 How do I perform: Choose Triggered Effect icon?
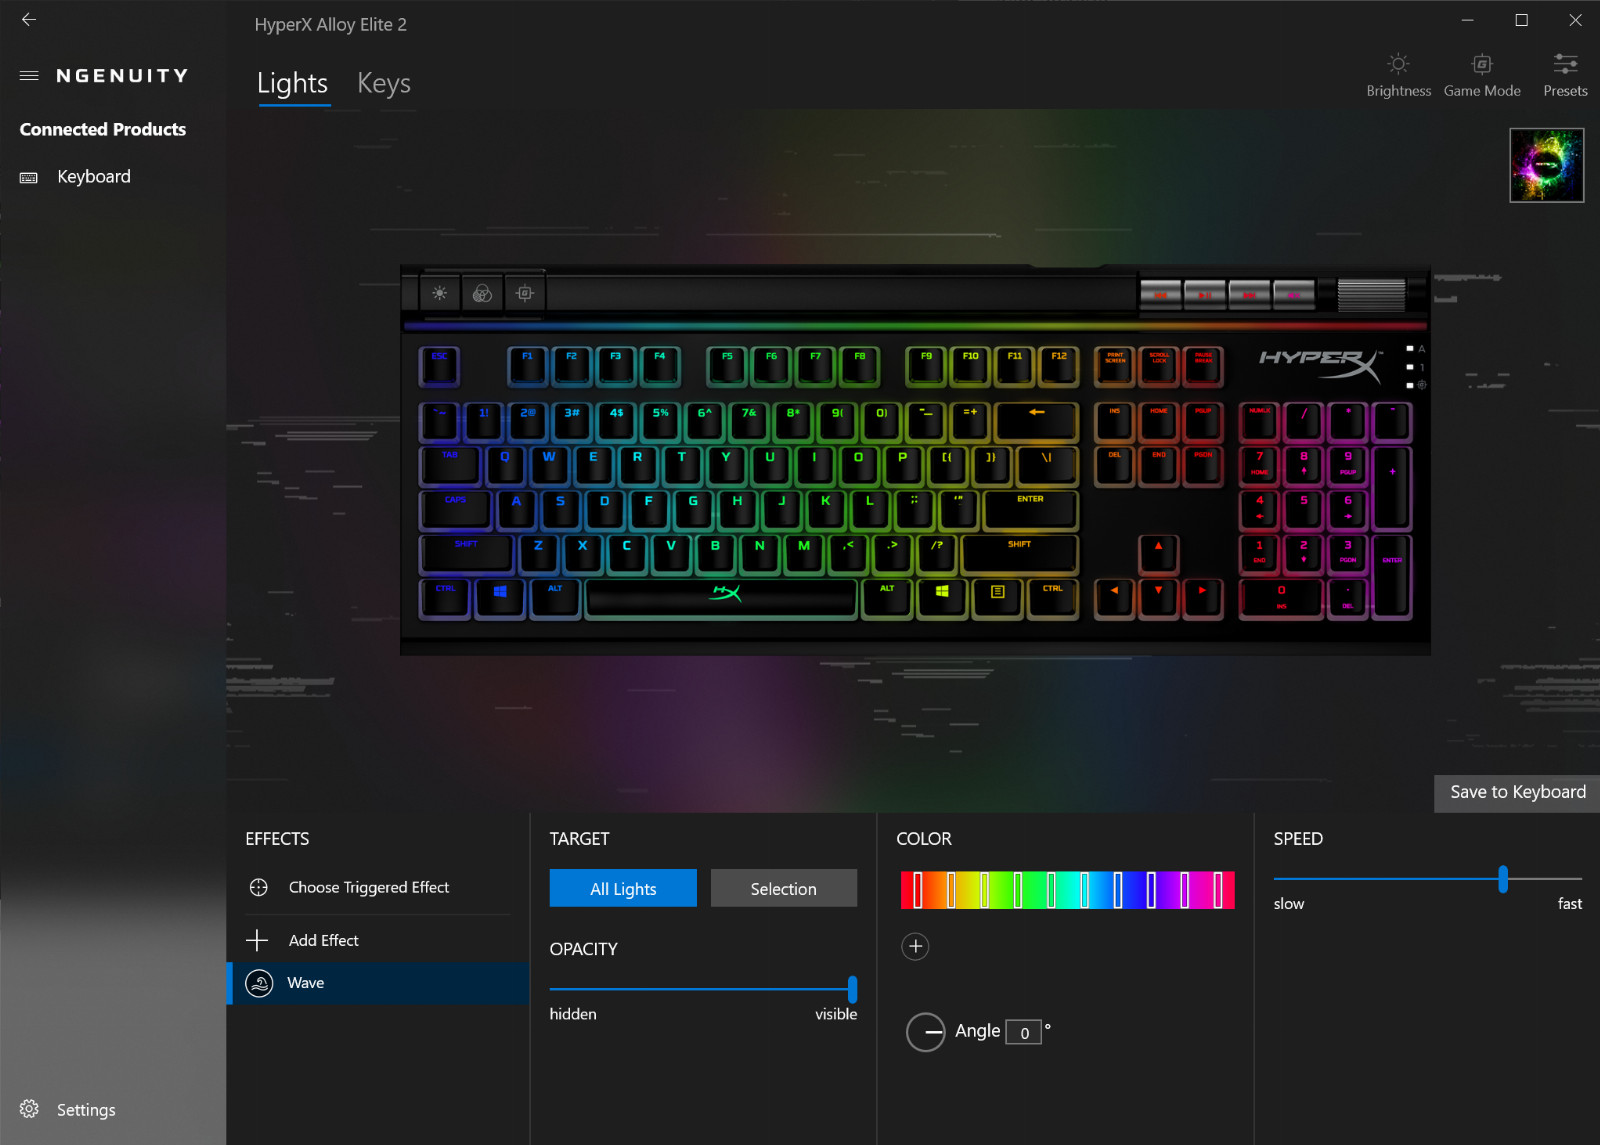pyautogui.click(x=258, y=887)
